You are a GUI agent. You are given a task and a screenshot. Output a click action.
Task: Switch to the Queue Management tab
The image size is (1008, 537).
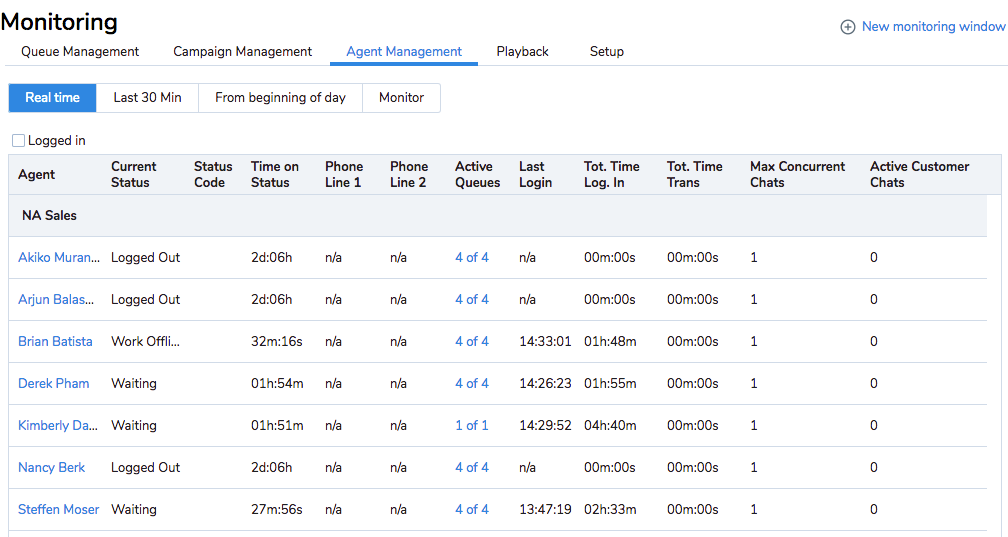click(80, 51)
